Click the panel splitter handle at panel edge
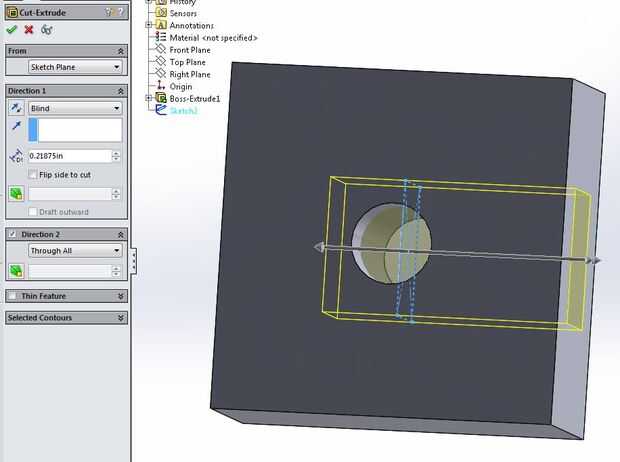The width and height of the screenshot is (620, 462). coord(134,261)
